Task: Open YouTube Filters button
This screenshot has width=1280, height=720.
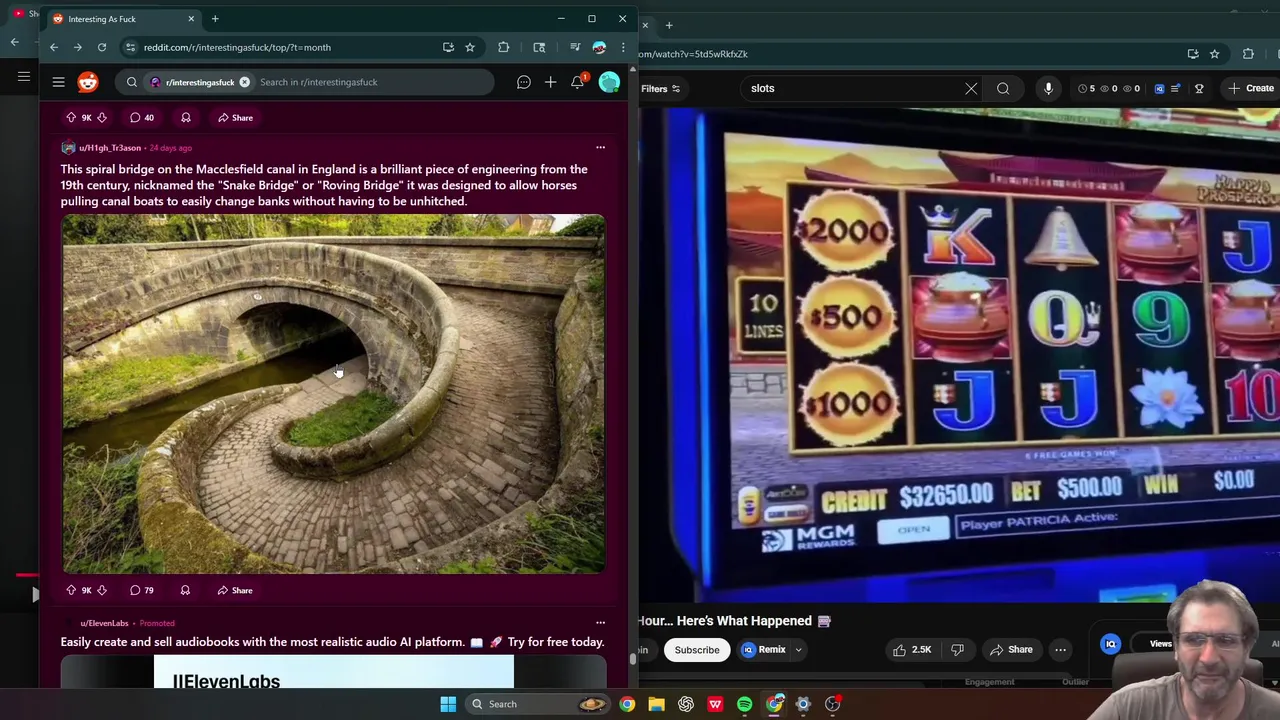Action: (660, 88)
